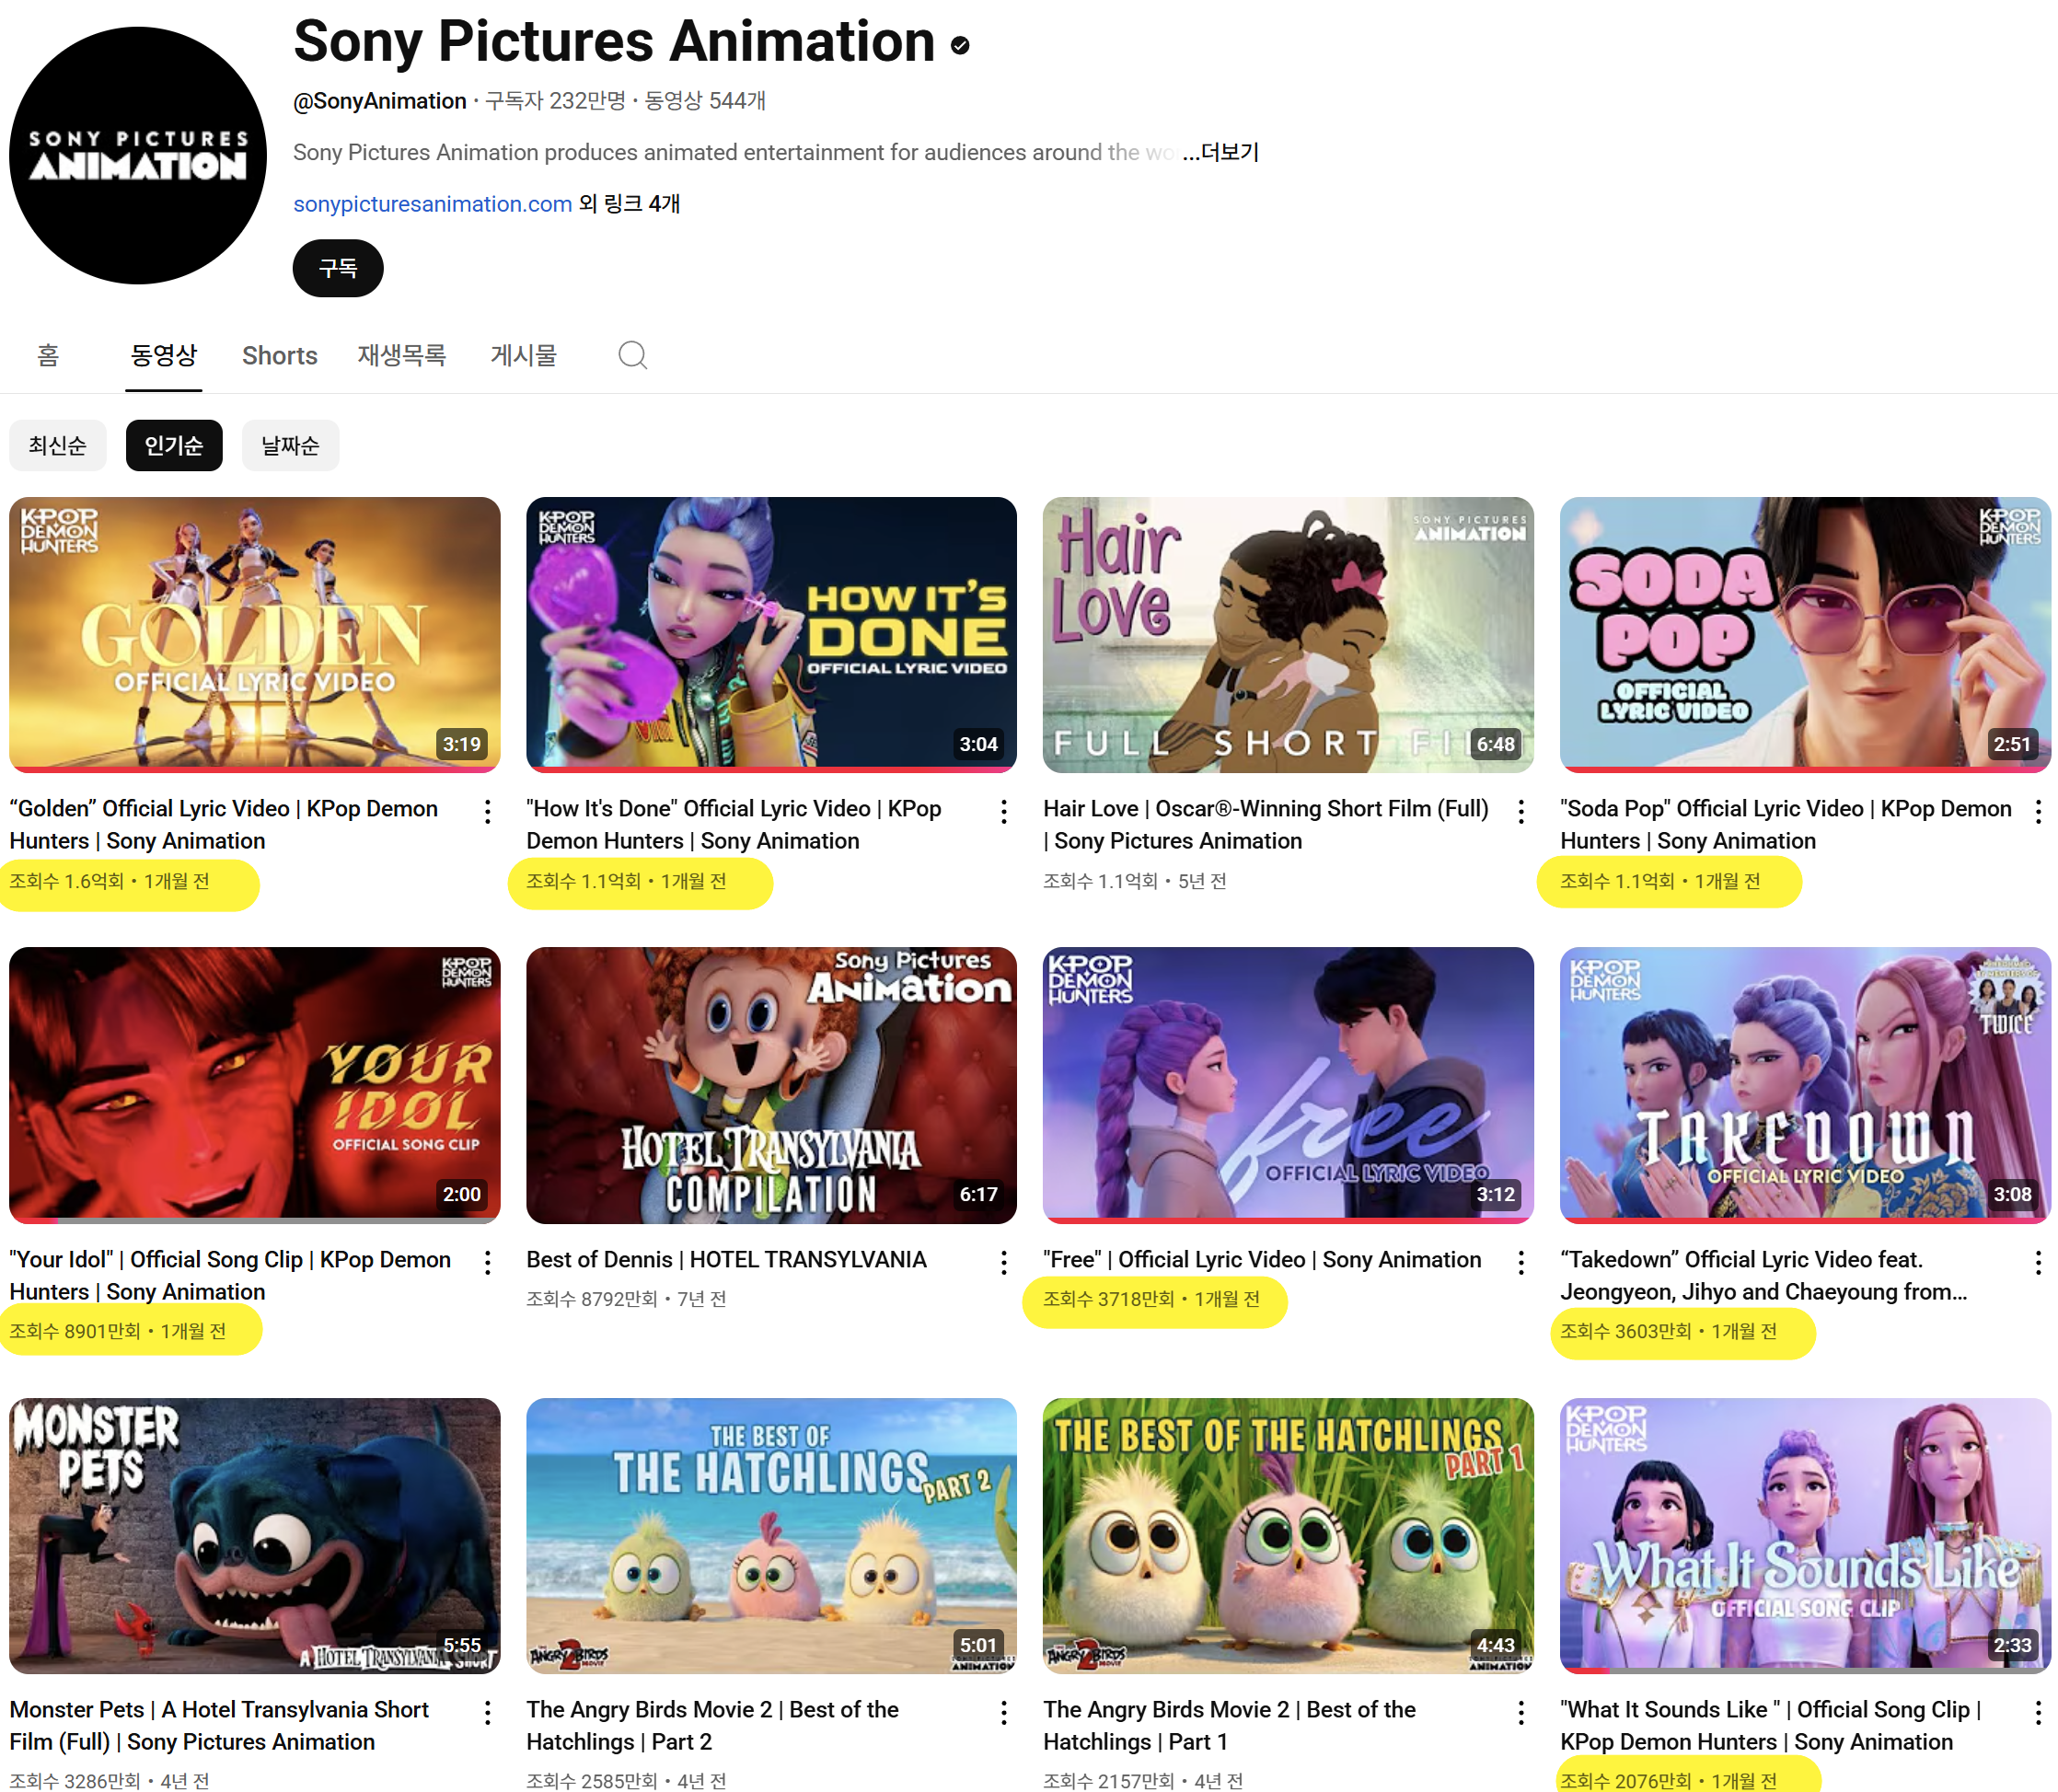Image resolution: width=2058 pixels, height=1792 pixels.
Task: Open more options for "How It's Done" video
Action: [x=1004, y=812]
